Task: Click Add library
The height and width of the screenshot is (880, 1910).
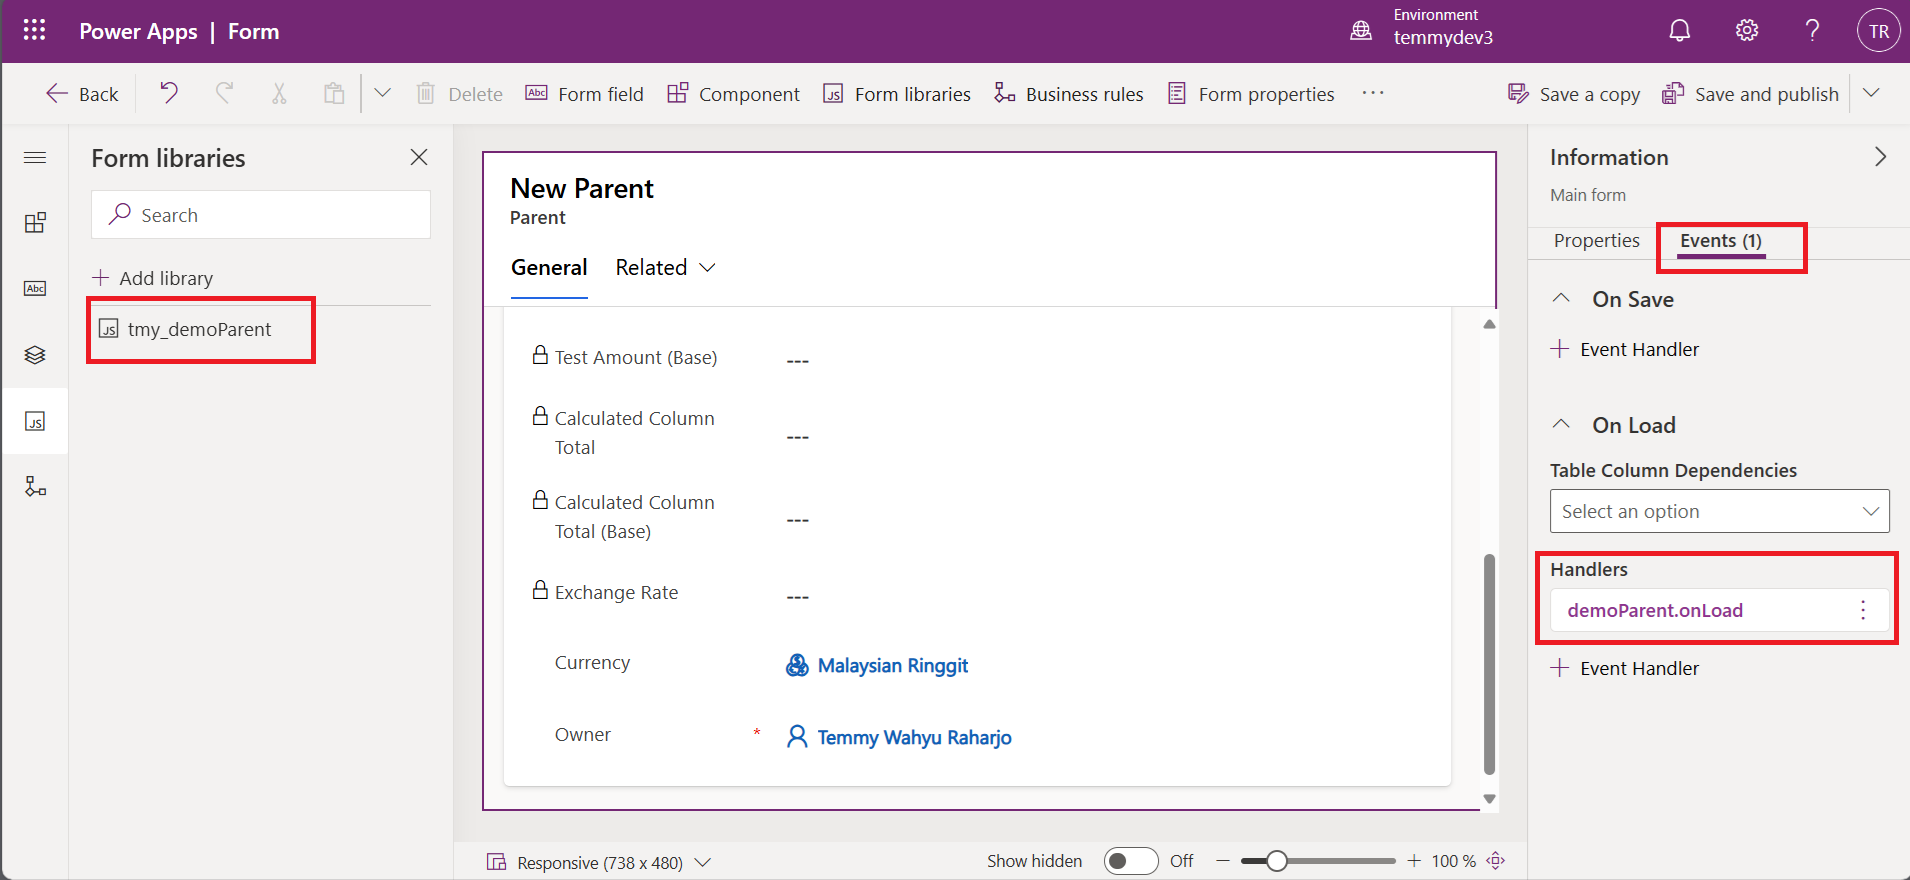Action: tap(153, 278)
